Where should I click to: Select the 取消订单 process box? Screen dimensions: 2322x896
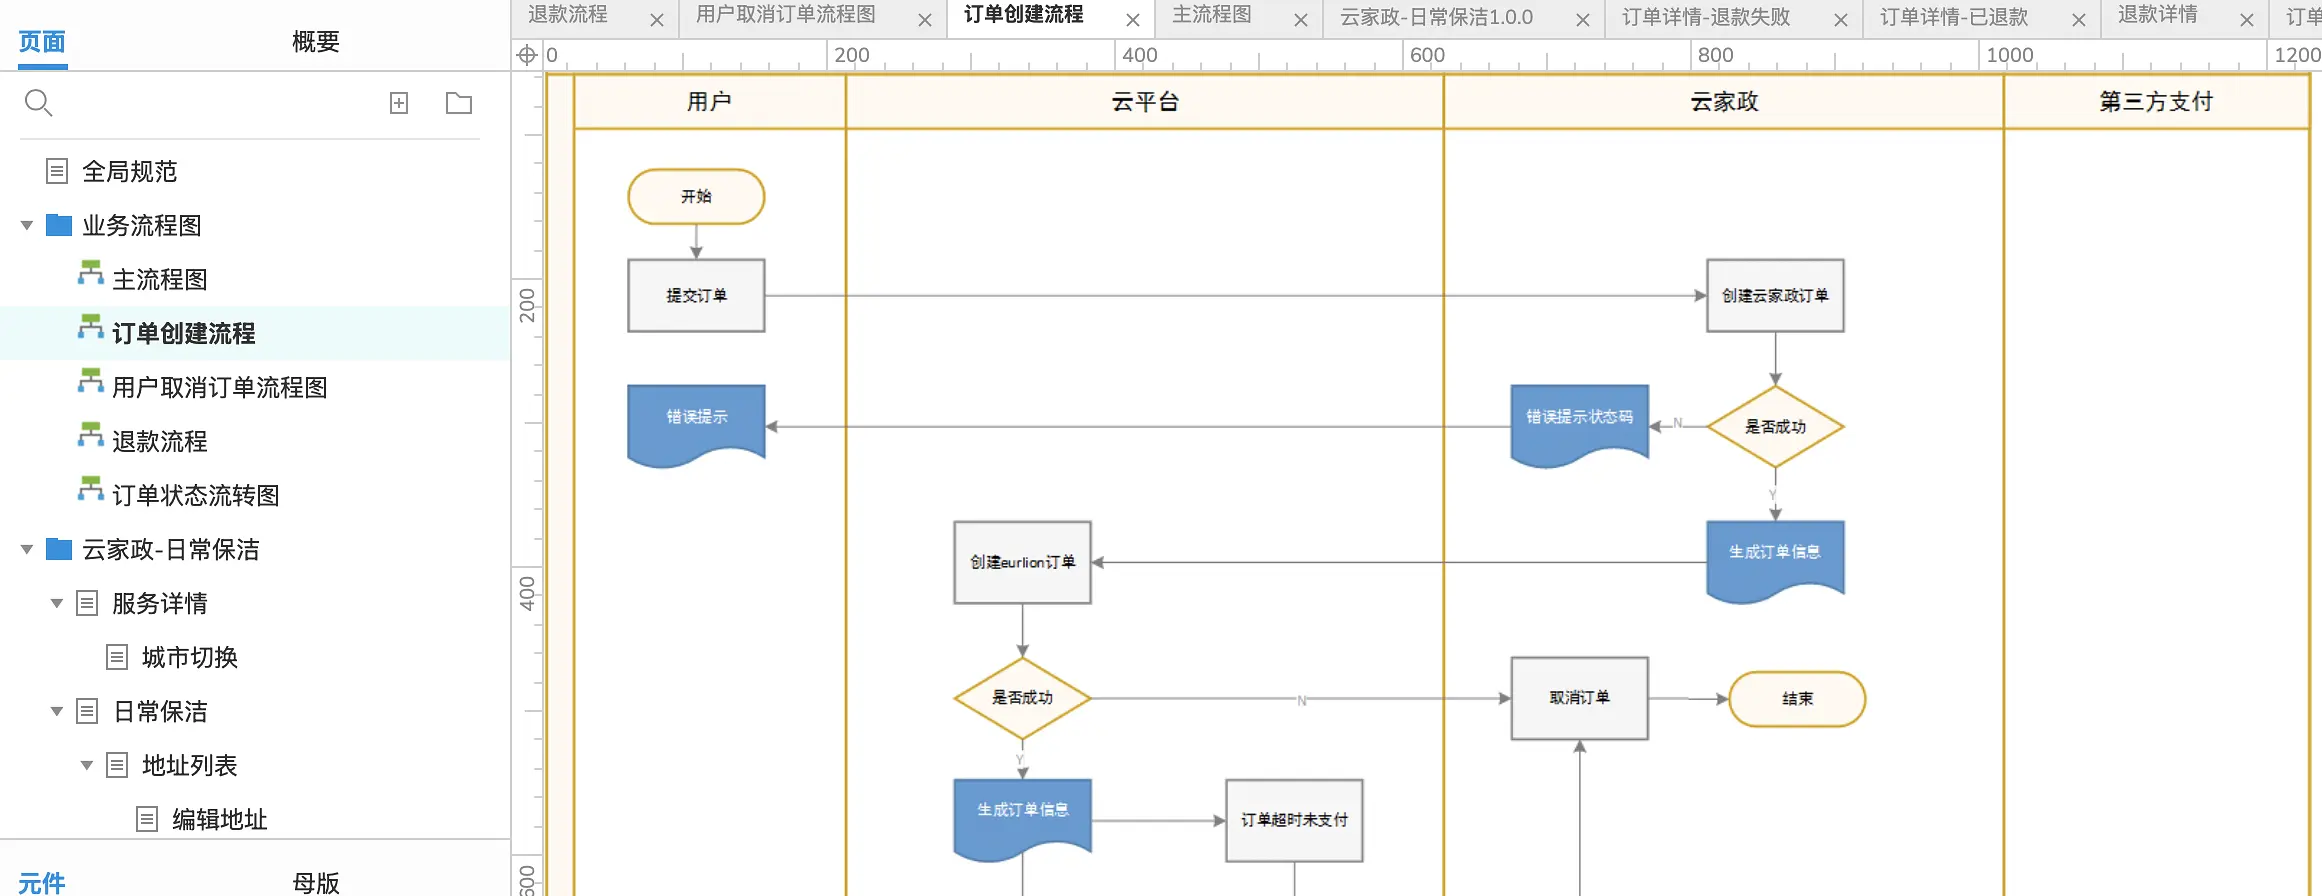[1579, 698]
